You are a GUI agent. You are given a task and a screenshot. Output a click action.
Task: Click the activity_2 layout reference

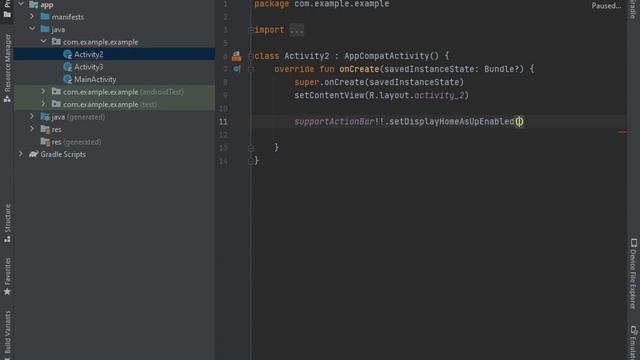[x=439, y=96]
